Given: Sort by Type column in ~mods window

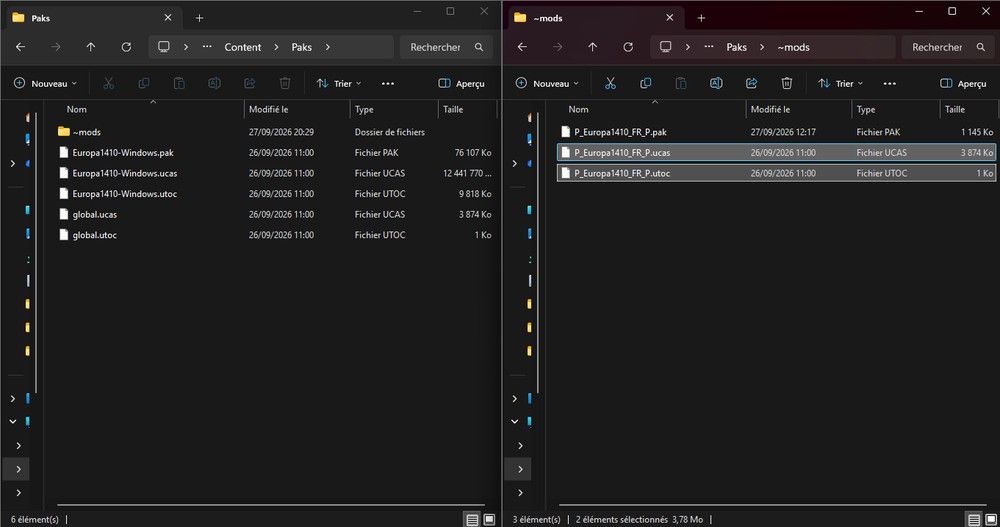Looking at the screenshot, I should (866, 109).
